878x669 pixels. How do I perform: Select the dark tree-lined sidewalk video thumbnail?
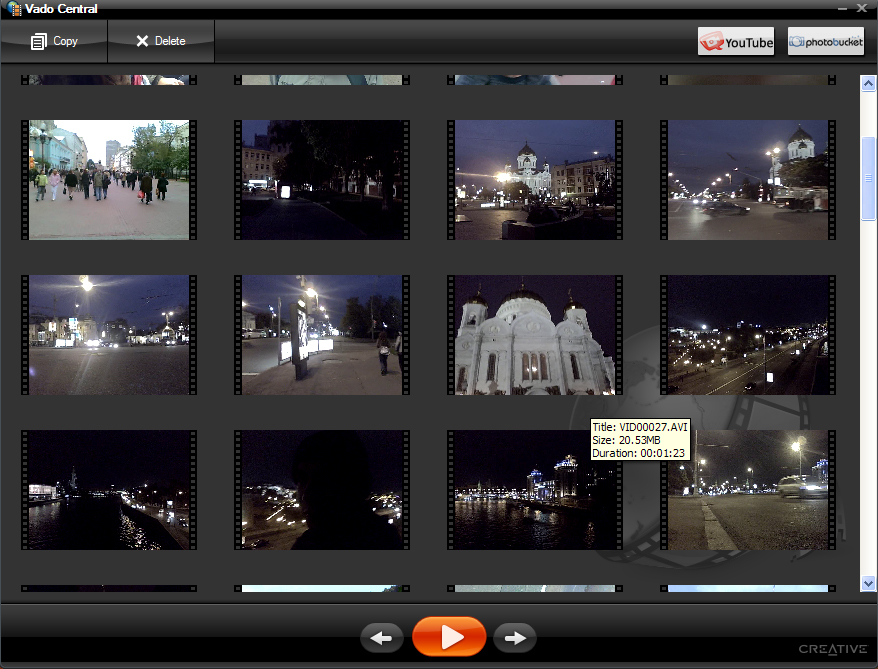[x=322, y=180]
